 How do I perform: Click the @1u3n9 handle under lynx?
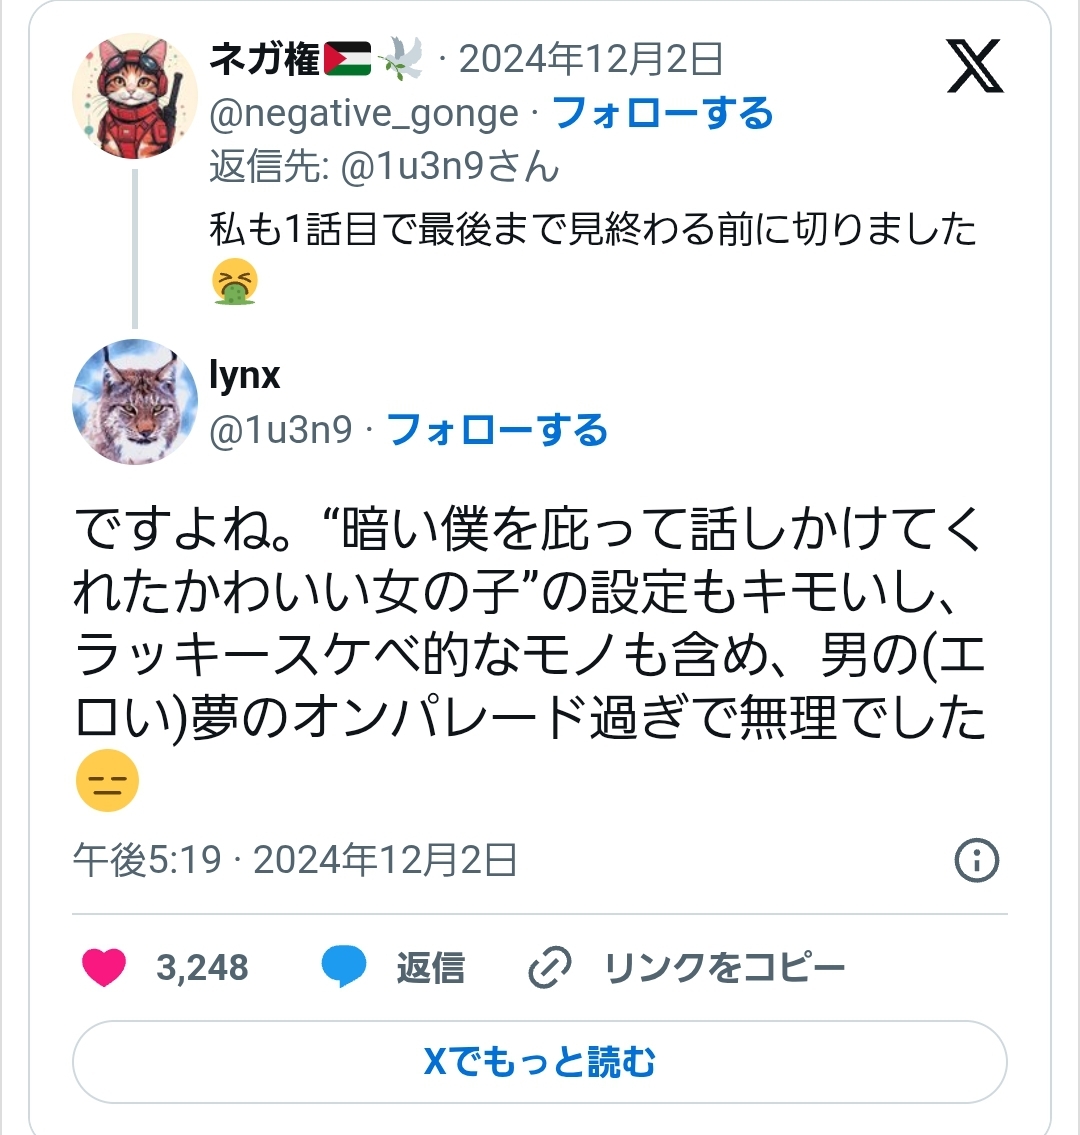tap(281, 430)
